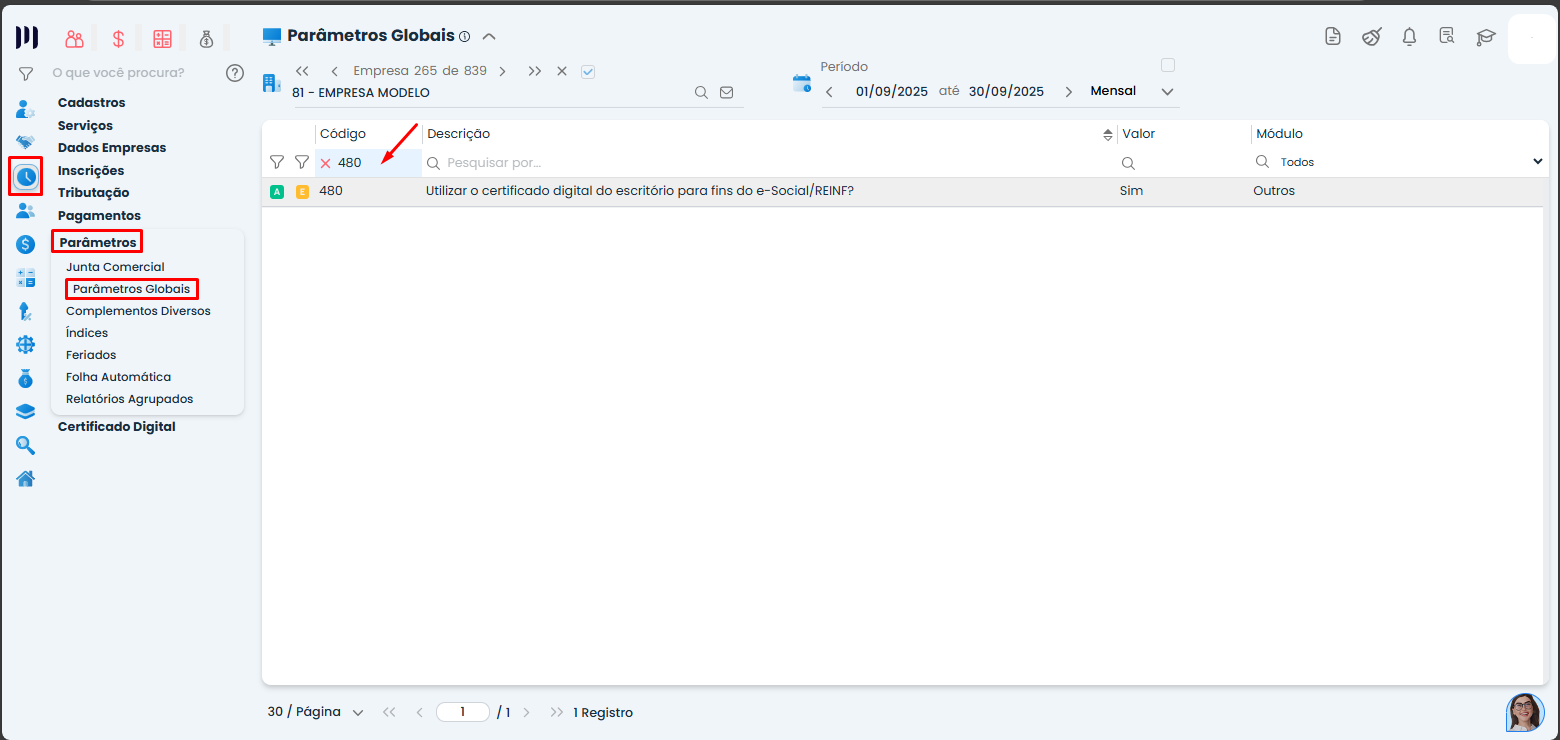Click the second funnel icon in table filter row
This screenshot has width=1560, height=740.
pyautogui.click(x=301, y=162)
